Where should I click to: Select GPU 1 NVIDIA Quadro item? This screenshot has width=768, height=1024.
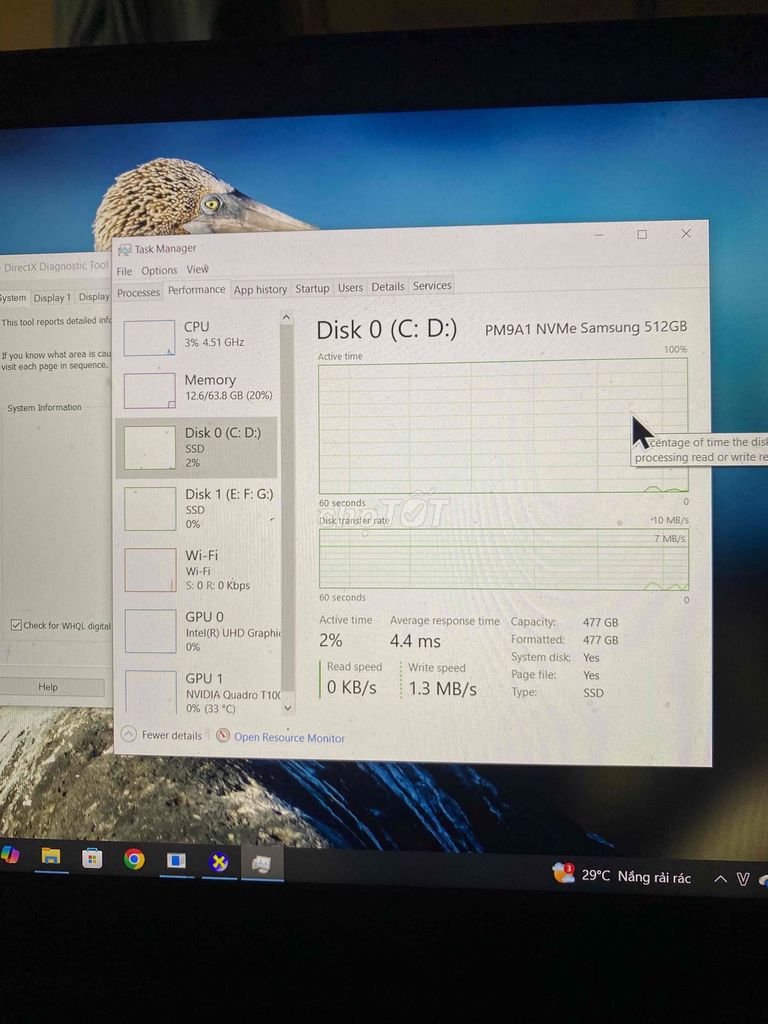click(197, 691)
